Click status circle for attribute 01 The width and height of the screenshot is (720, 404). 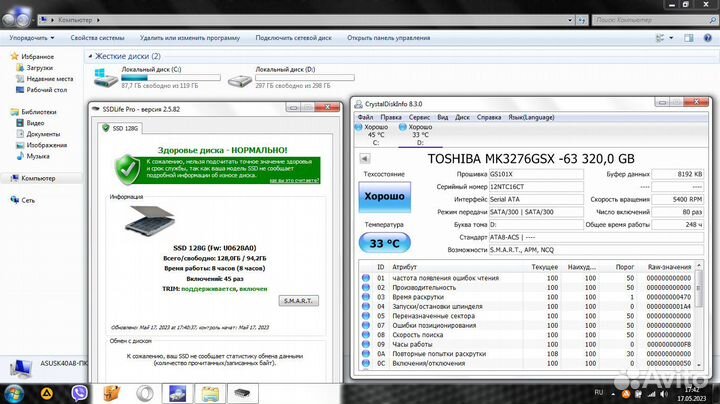pyautogui.click(x=366, y=278)
